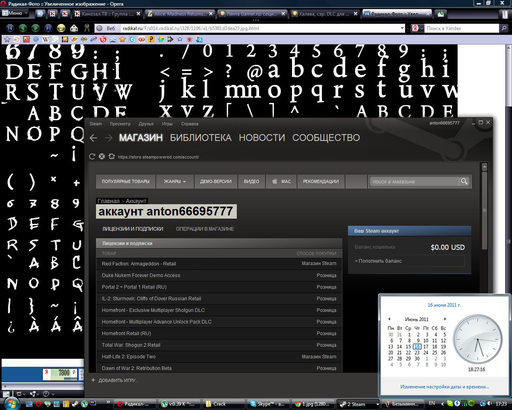512x410 pixels.
Task: Switch to the Alice: Madness Returns tab
Action: tap(180, 14)
